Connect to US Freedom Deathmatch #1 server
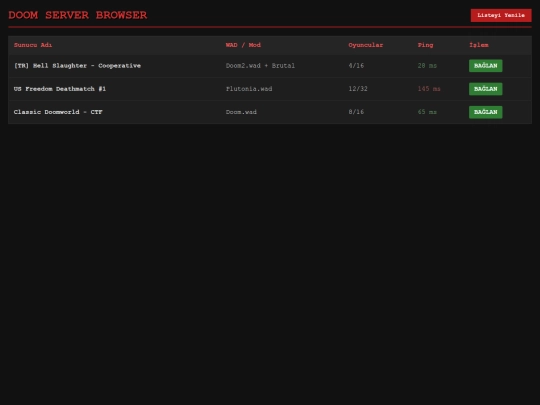540x405 pixels. click(486, 89)
